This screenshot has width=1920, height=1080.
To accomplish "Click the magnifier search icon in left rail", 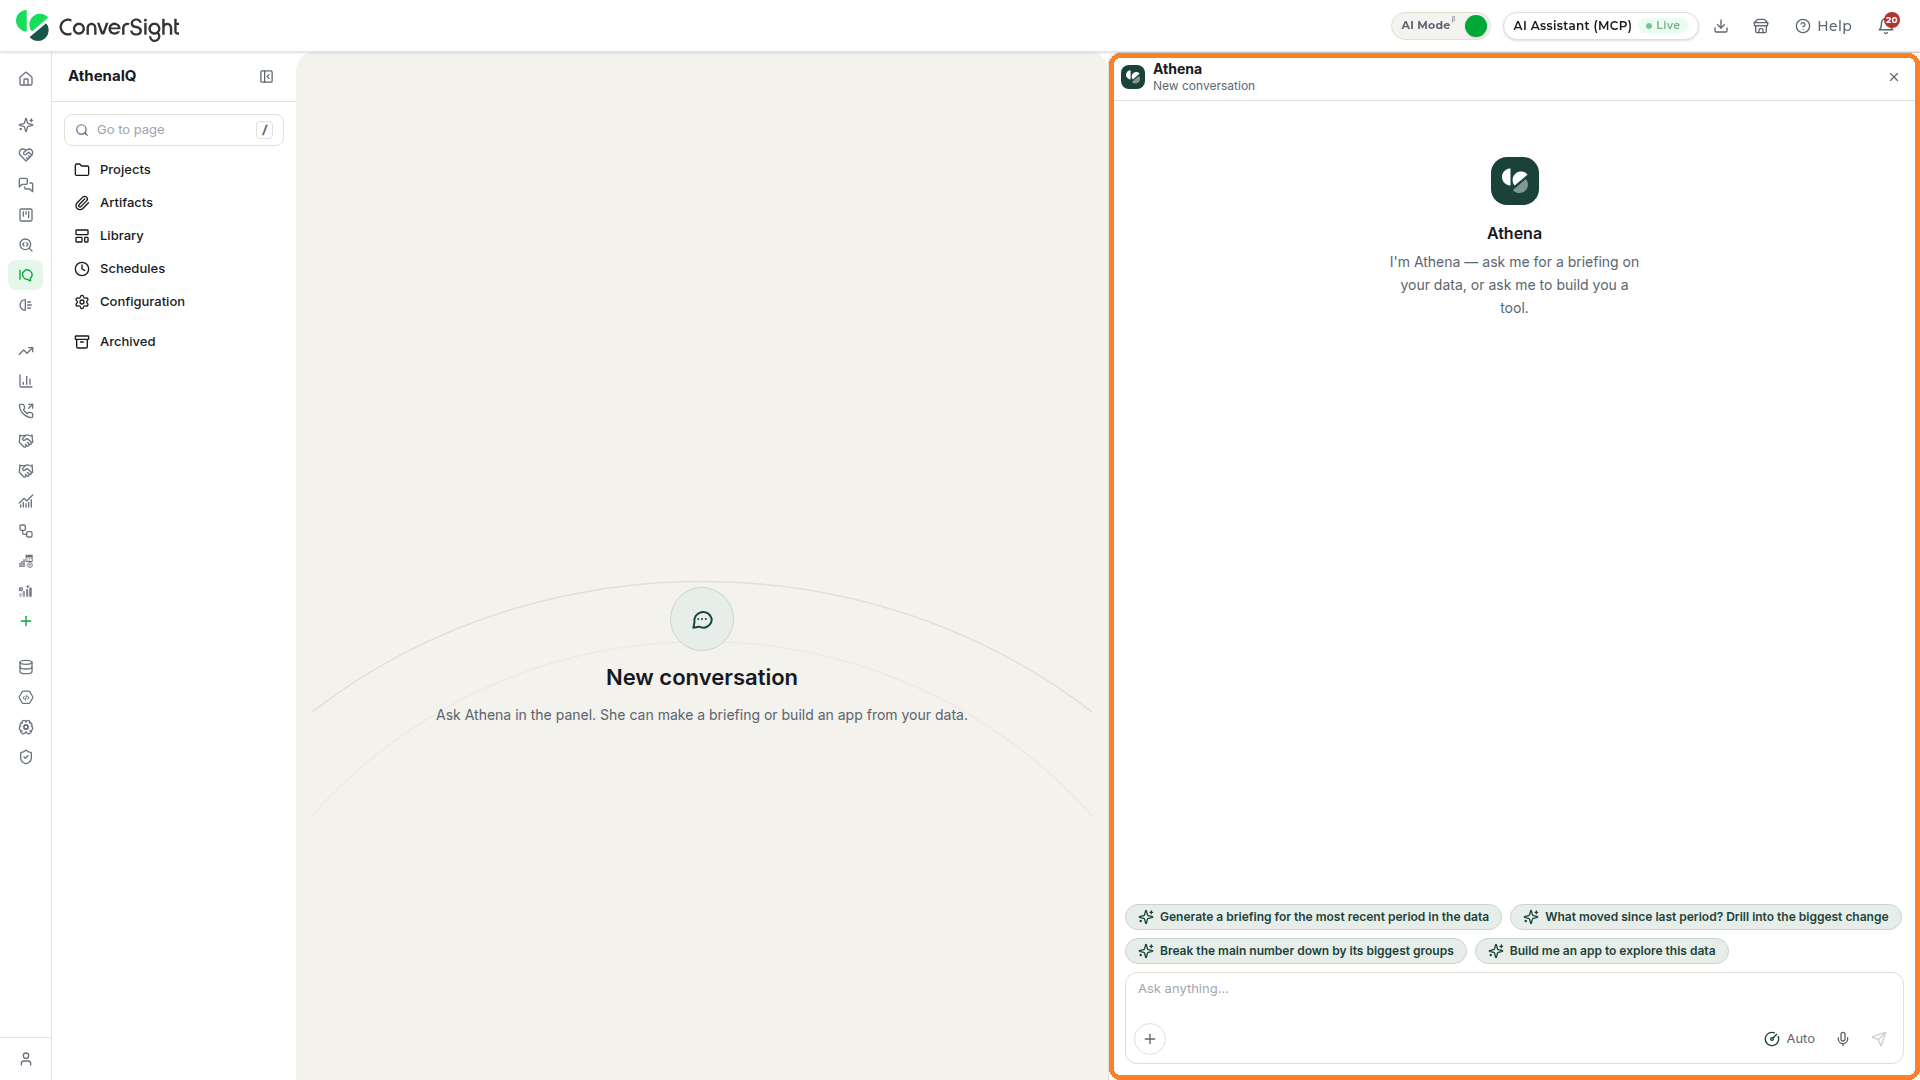I will click(x=26, y=245).
